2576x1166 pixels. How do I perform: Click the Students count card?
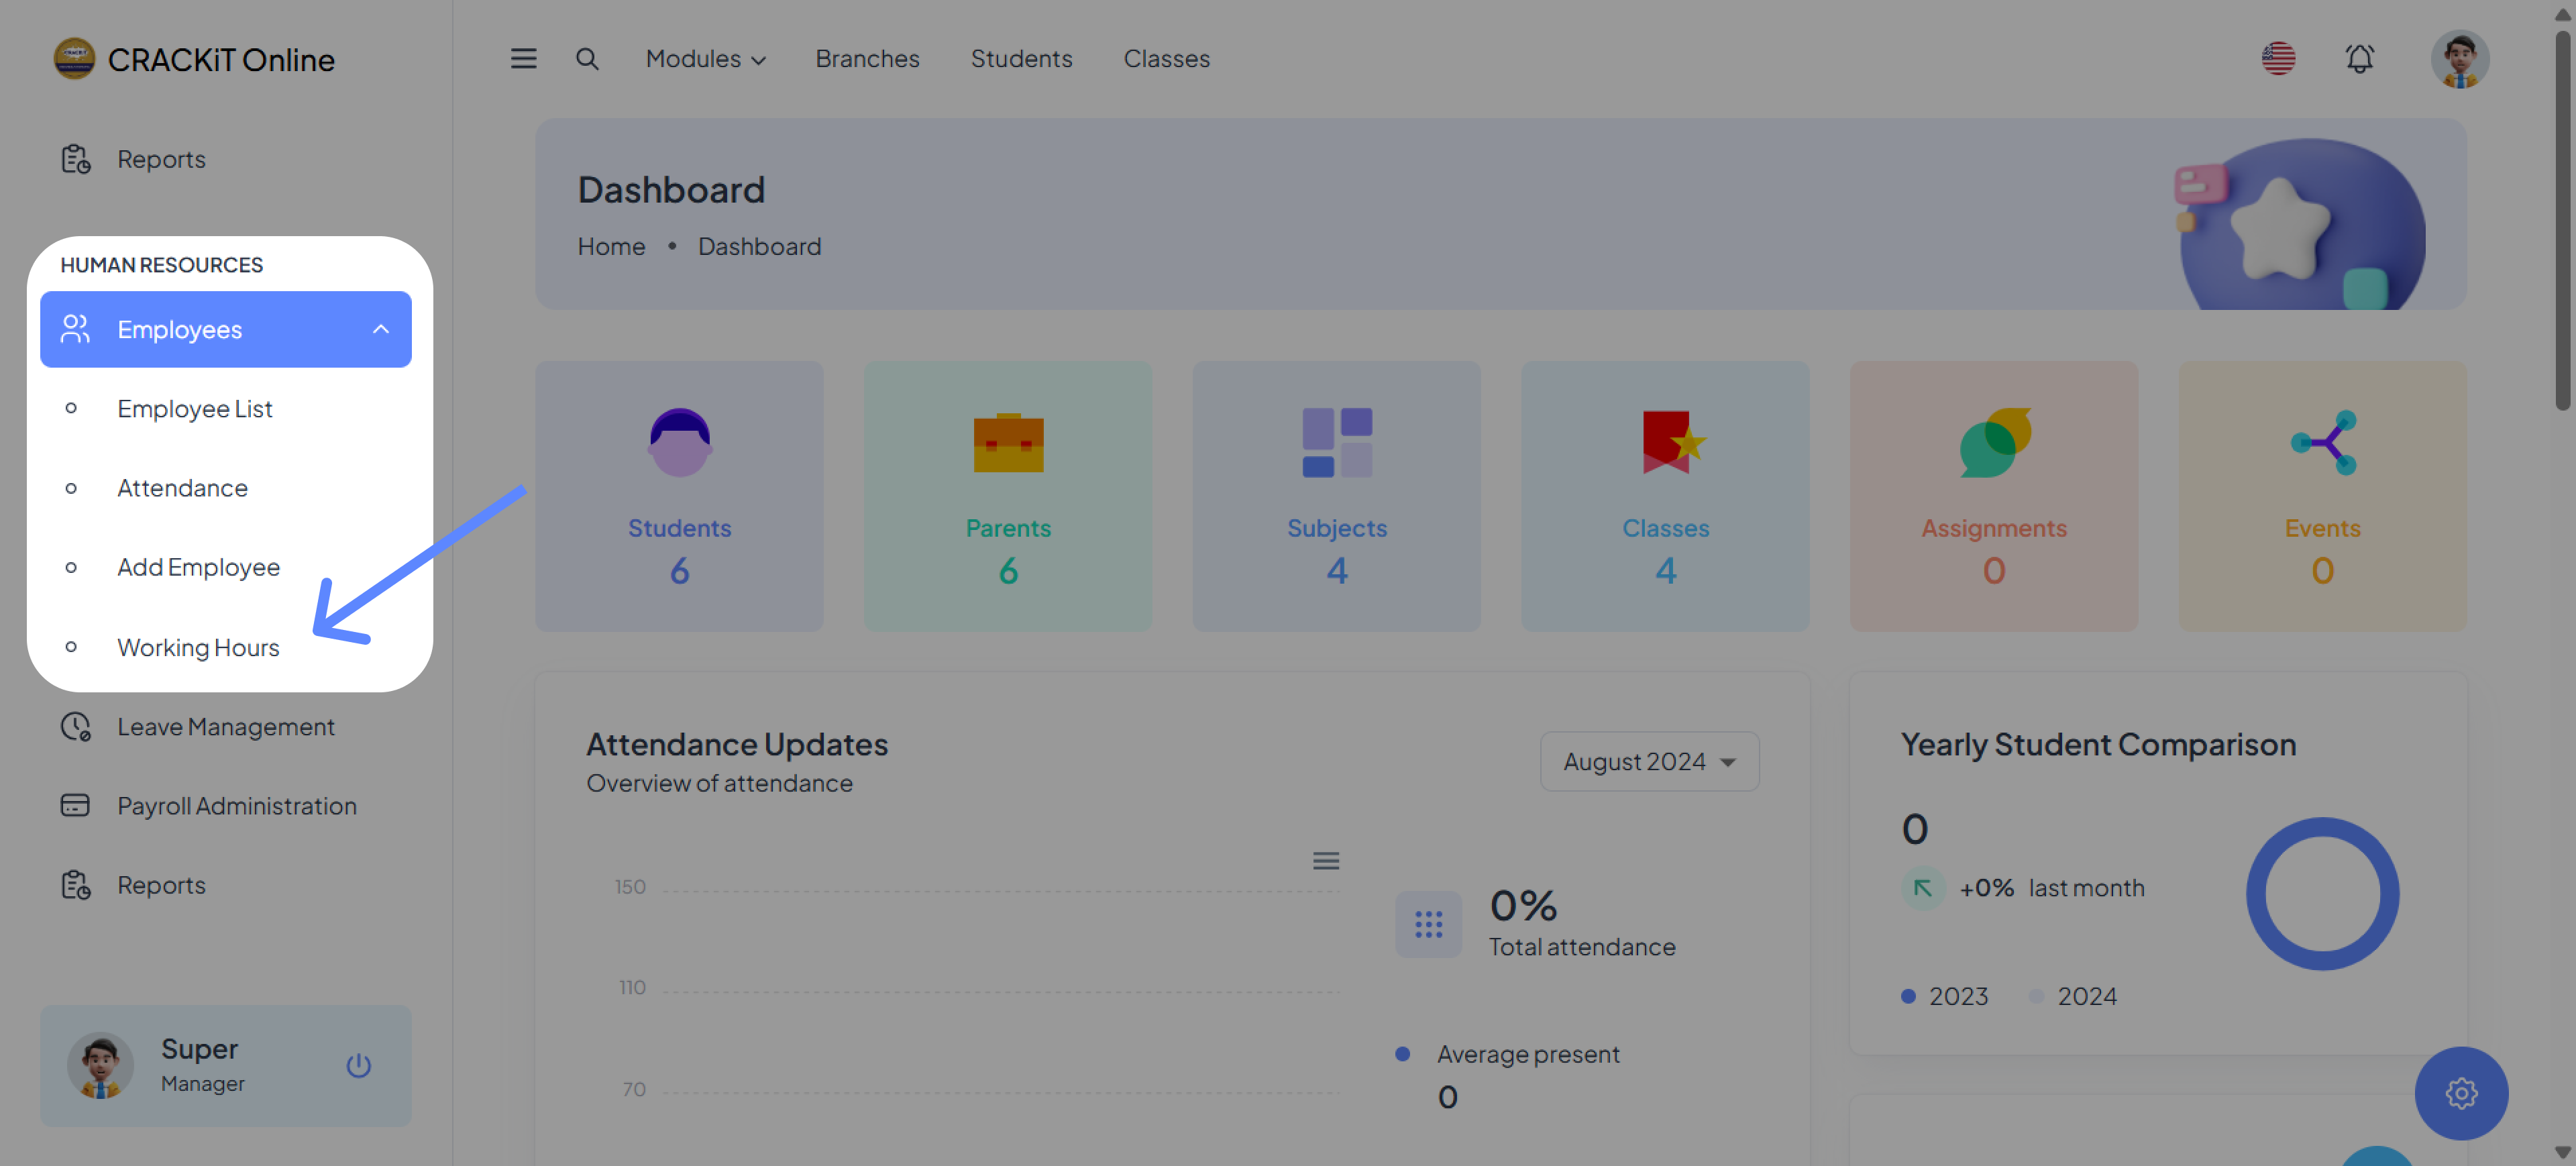679,496
